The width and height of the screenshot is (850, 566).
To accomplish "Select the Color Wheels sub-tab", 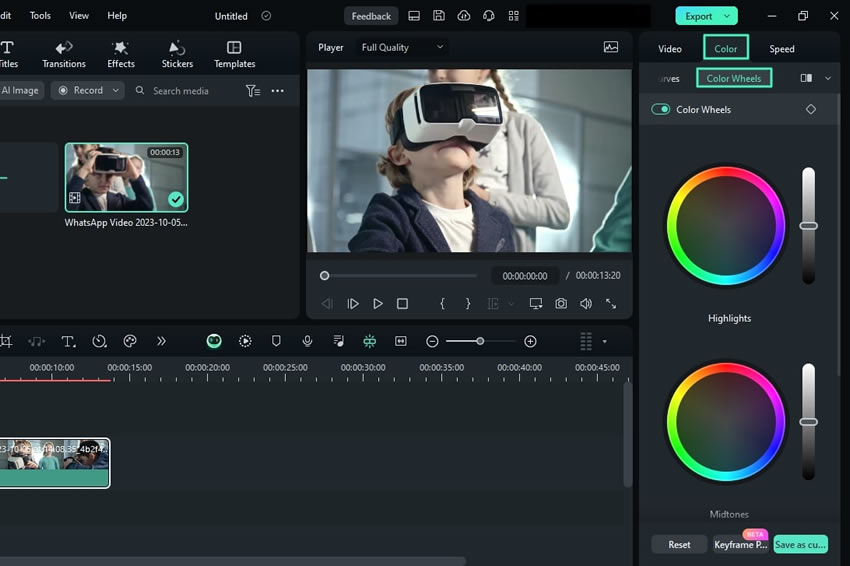I will coord(733,79).
